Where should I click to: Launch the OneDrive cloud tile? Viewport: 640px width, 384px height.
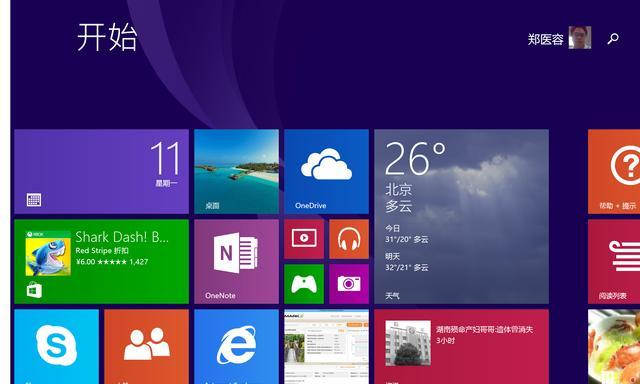tap(326, 171)
